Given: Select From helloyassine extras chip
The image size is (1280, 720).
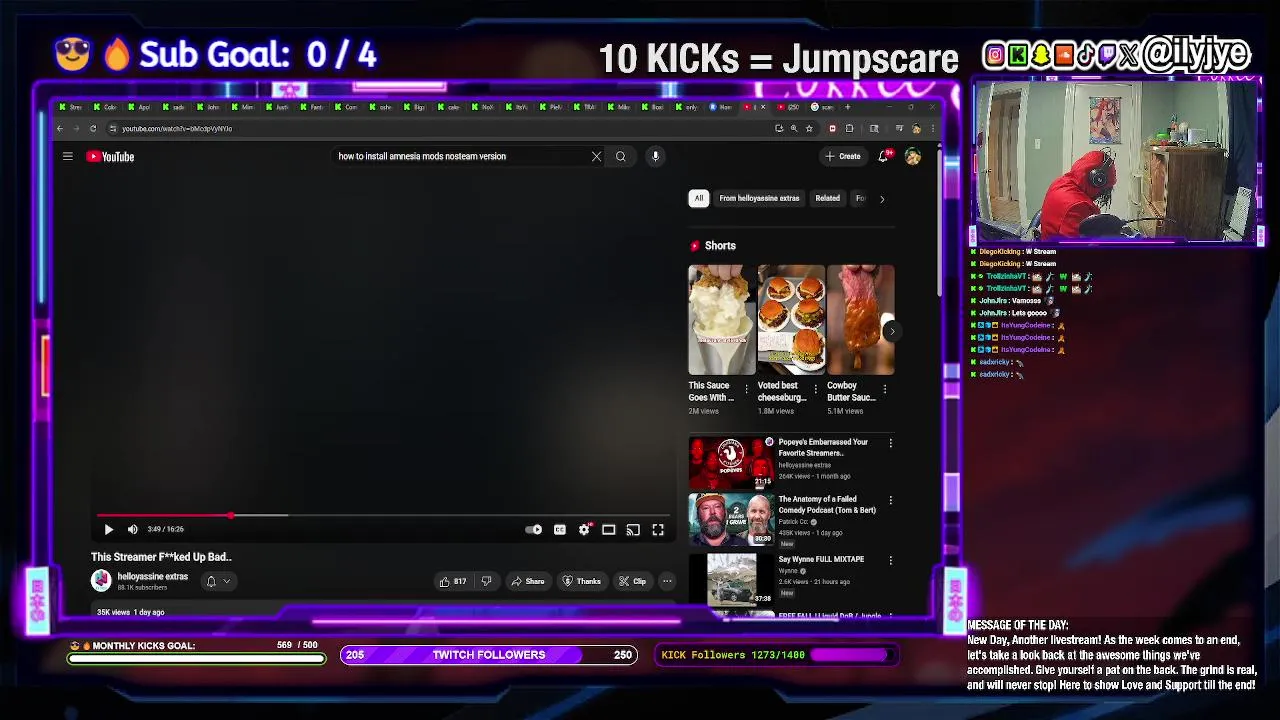Looking at the screenshot, I should point(759,198).
